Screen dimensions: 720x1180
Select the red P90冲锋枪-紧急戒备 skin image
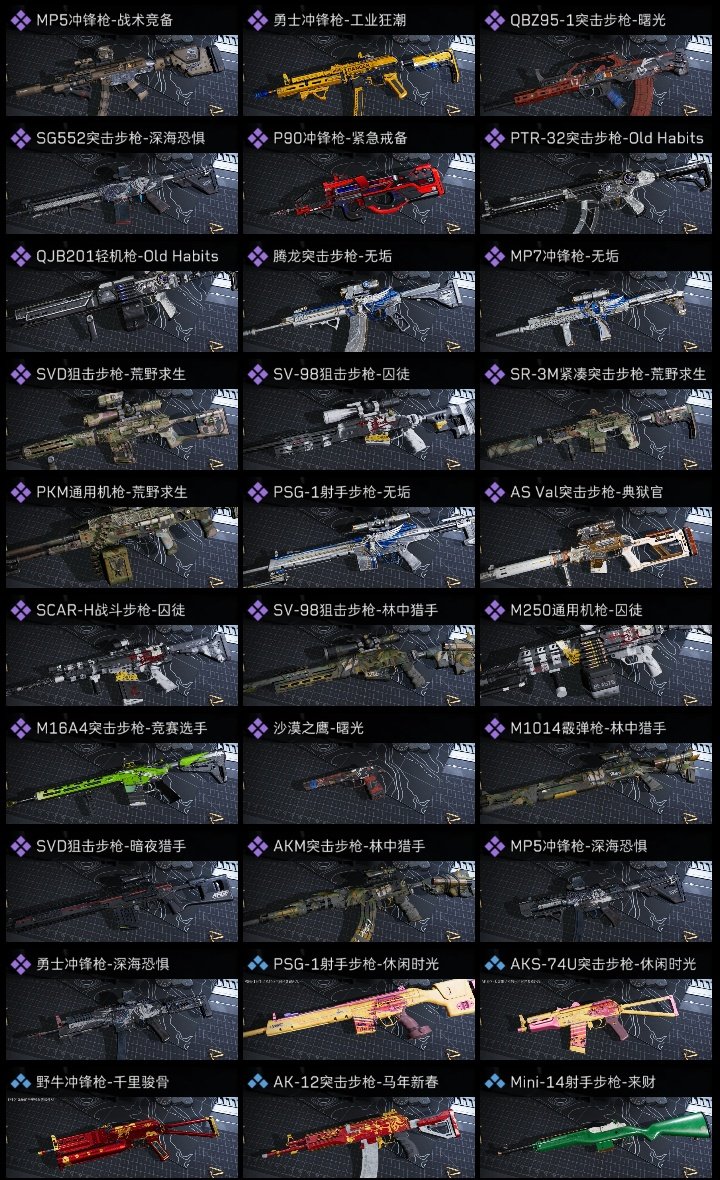point(359,193)
